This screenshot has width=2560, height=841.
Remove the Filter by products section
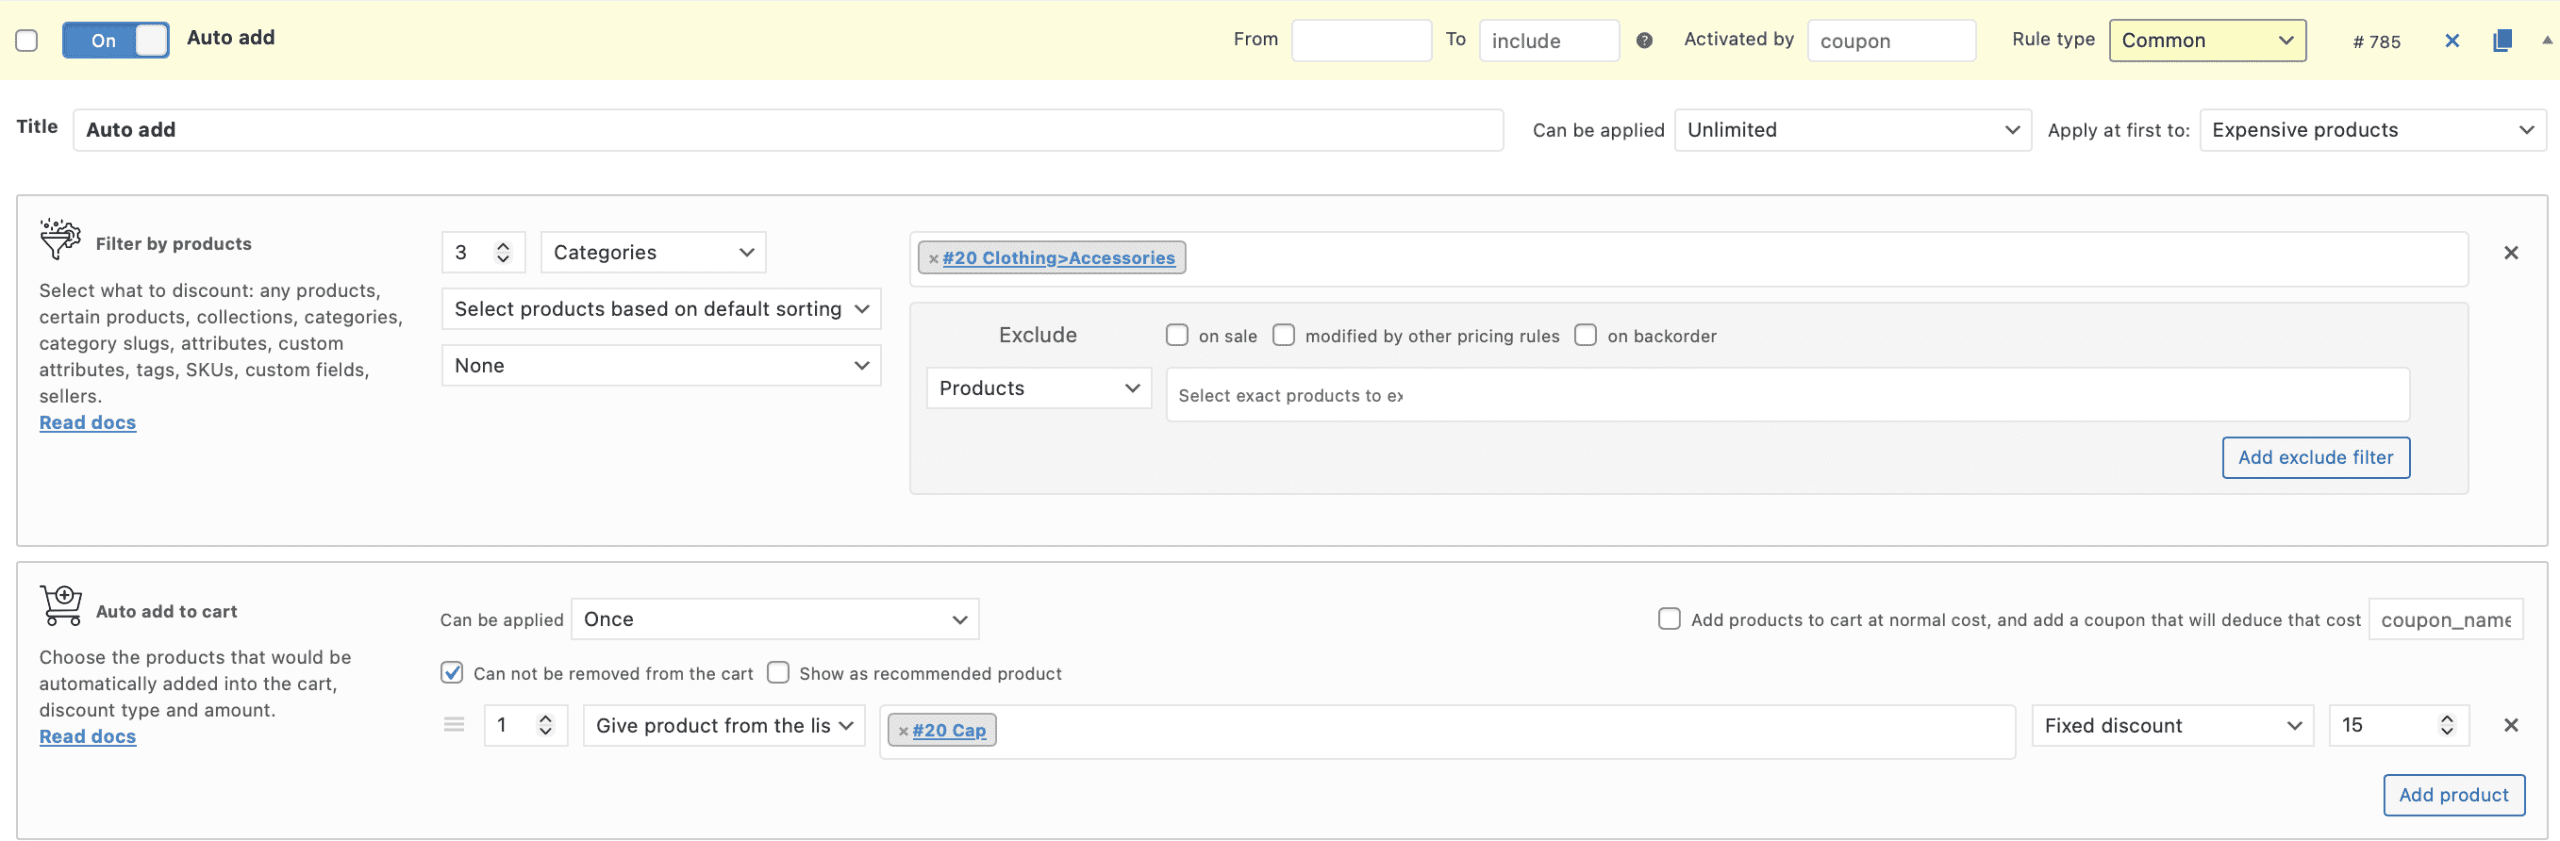coord(2510,253)
